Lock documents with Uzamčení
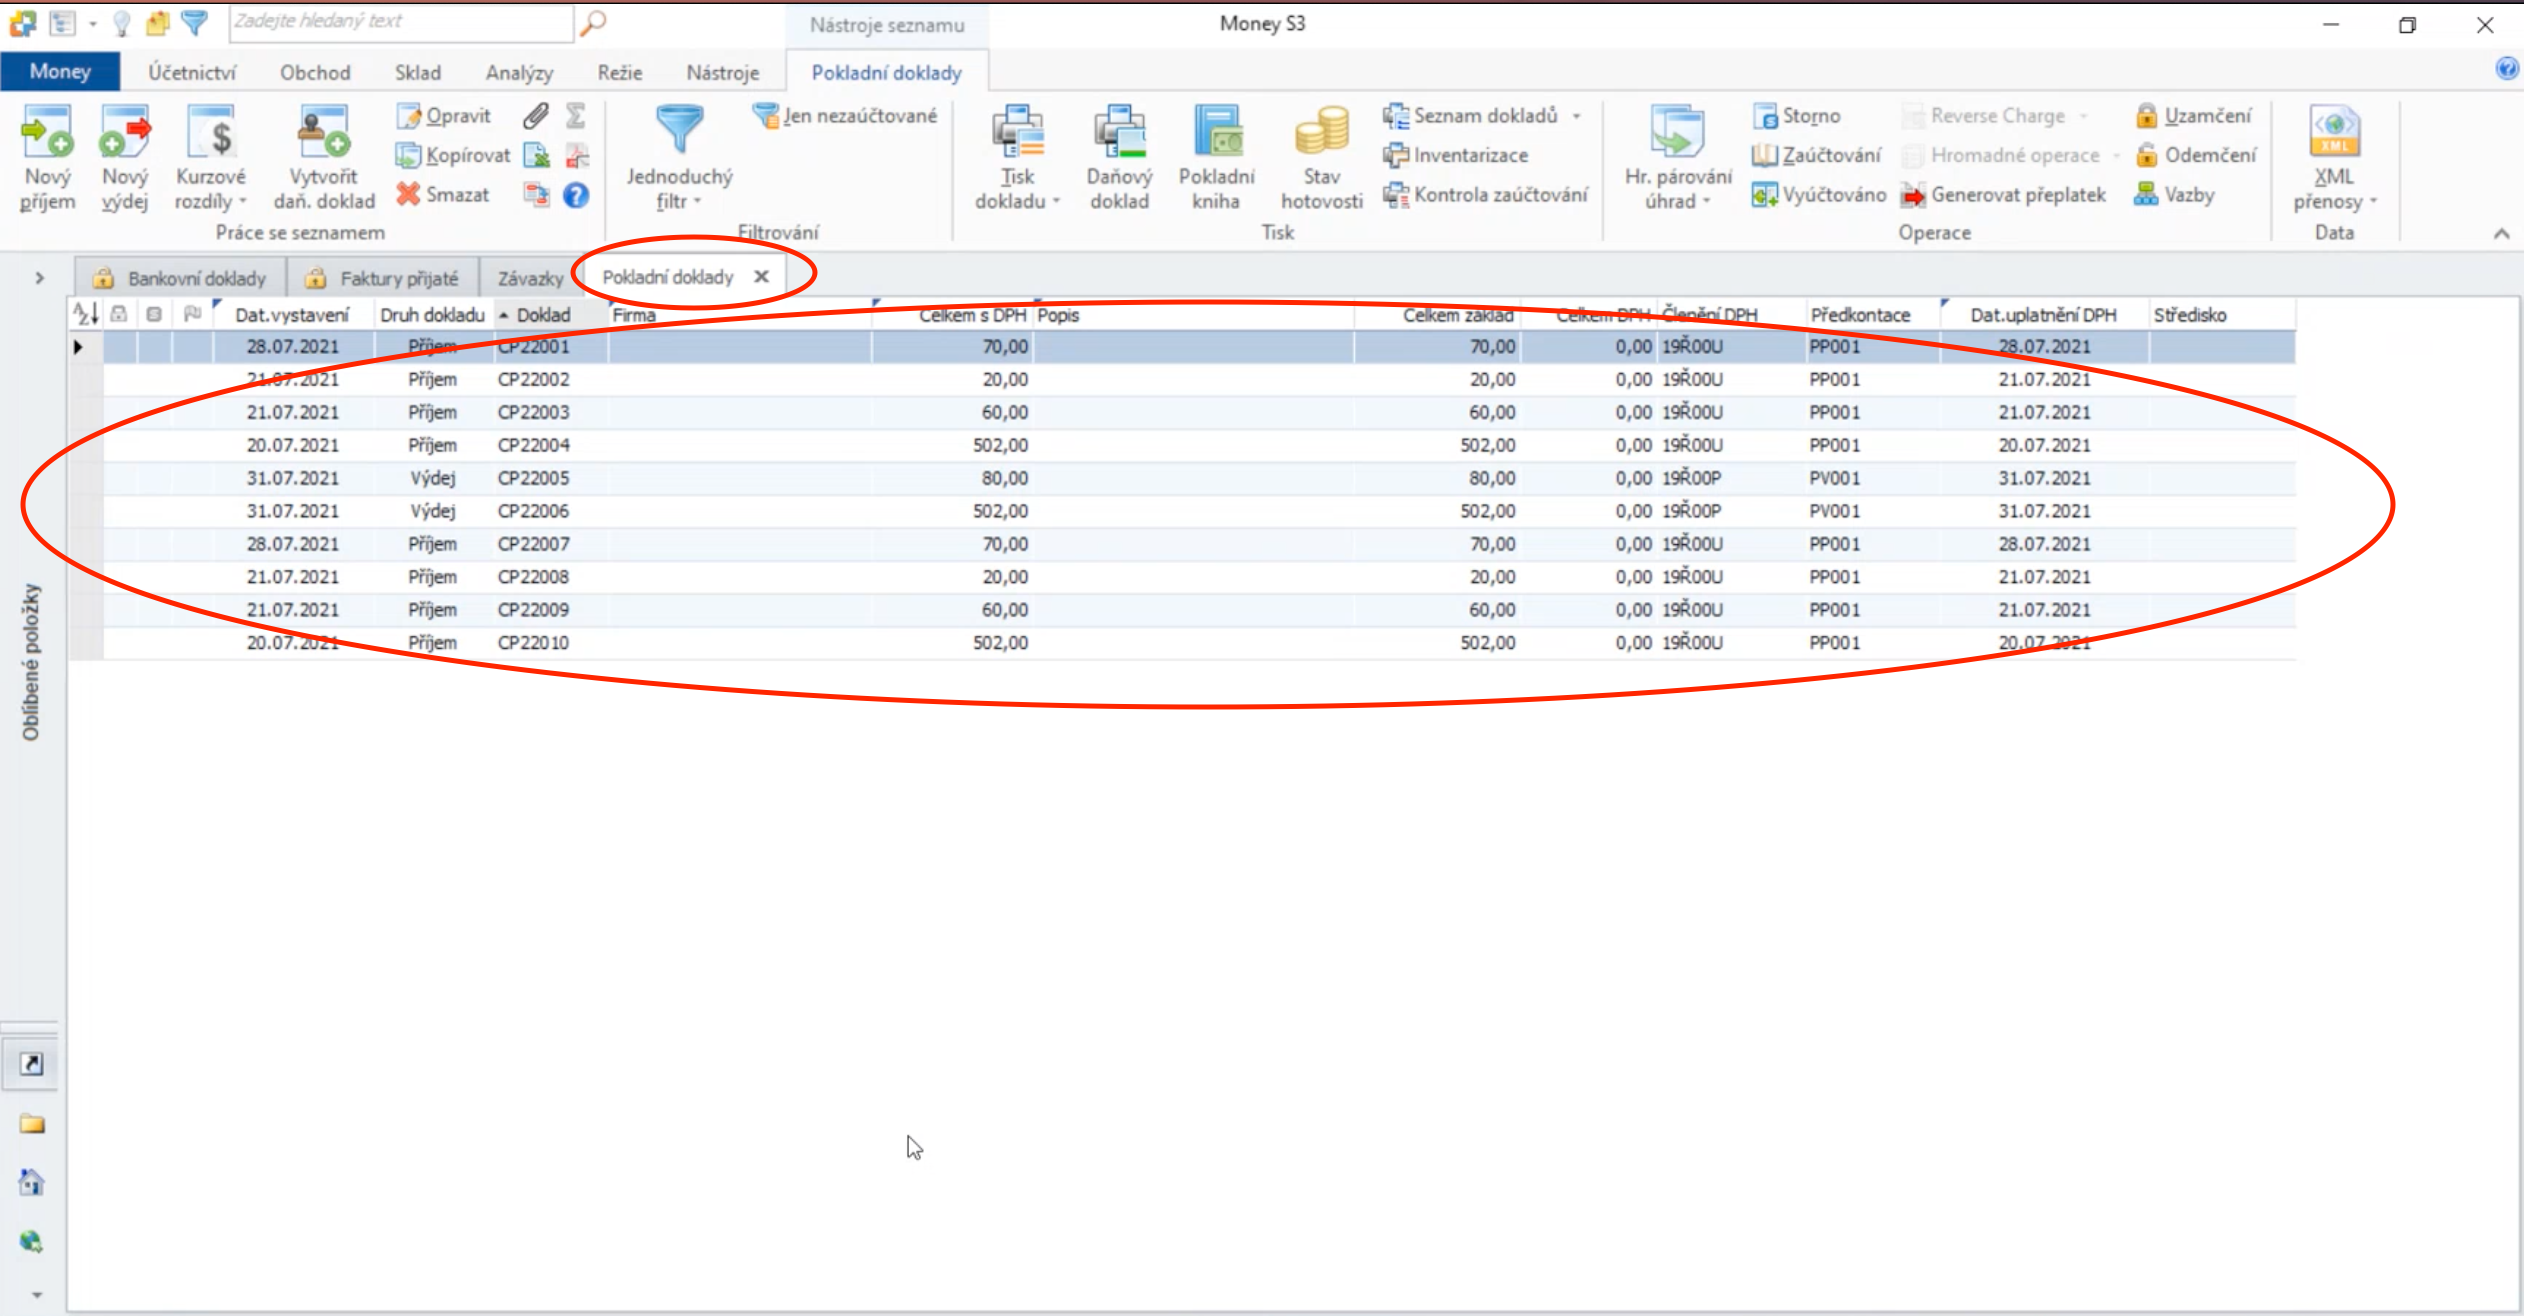 (2194, 116)
